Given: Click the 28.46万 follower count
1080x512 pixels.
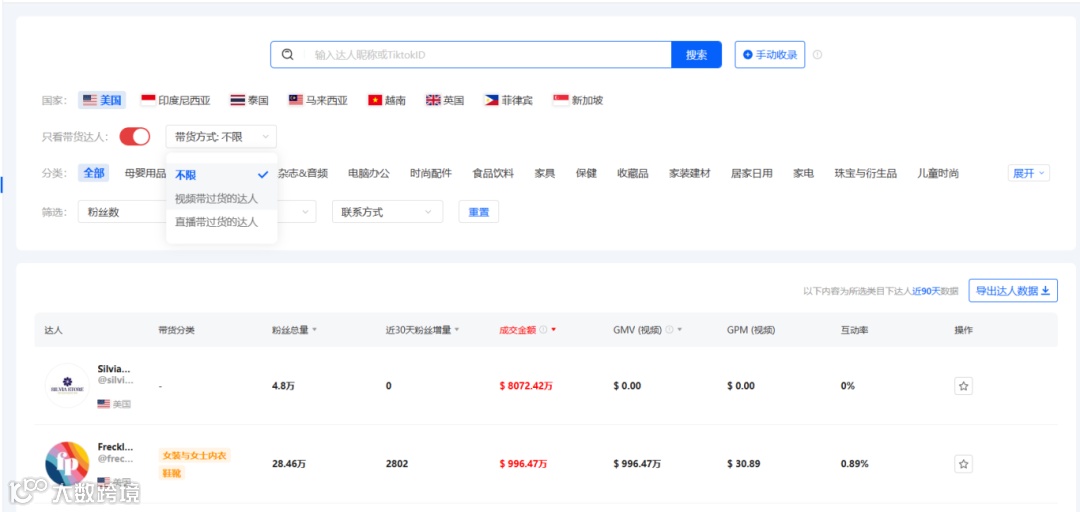Looking at the screenshot, I should click(x=289, y=464).
